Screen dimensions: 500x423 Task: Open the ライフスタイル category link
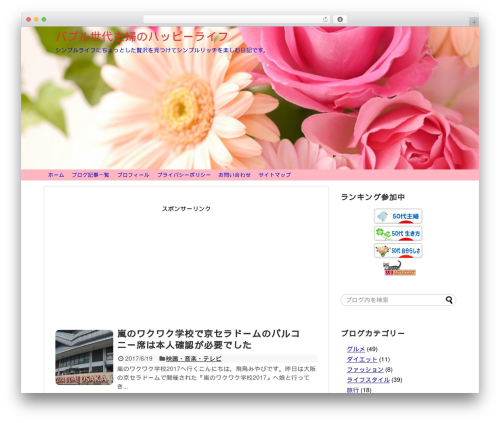[x=368, y=380]
